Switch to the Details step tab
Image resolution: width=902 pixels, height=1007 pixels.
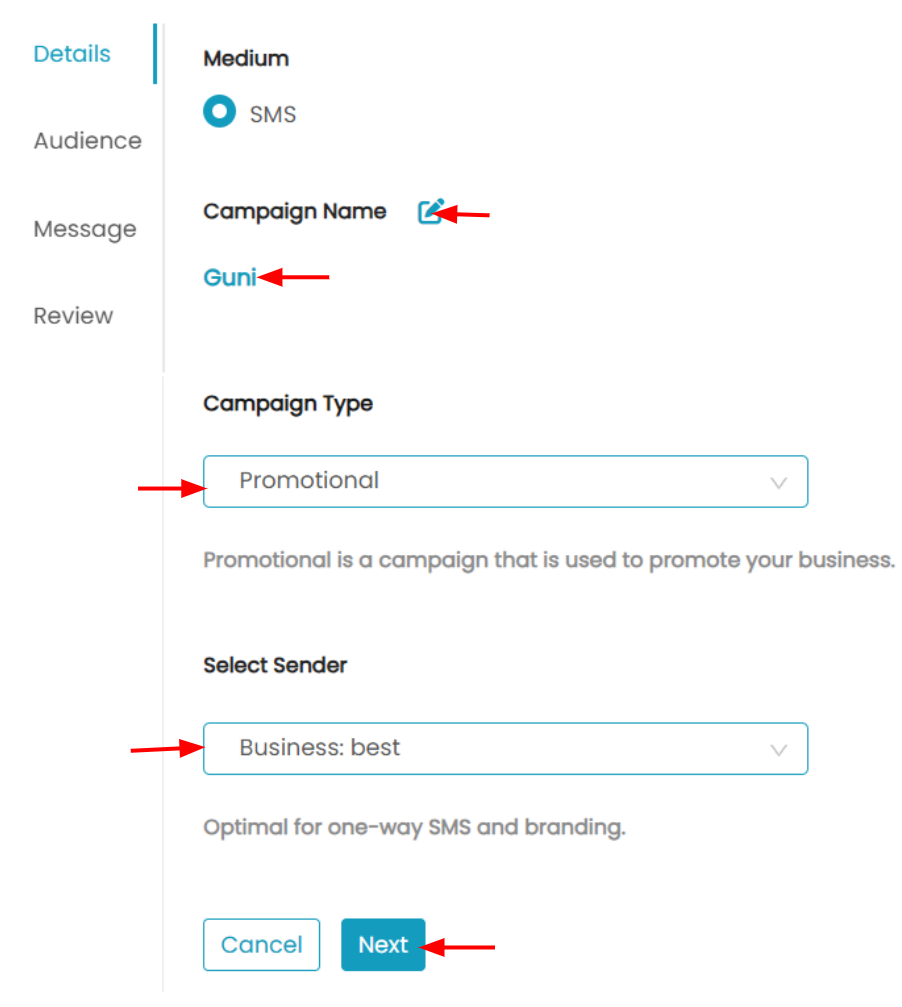[x=72, y=54]
